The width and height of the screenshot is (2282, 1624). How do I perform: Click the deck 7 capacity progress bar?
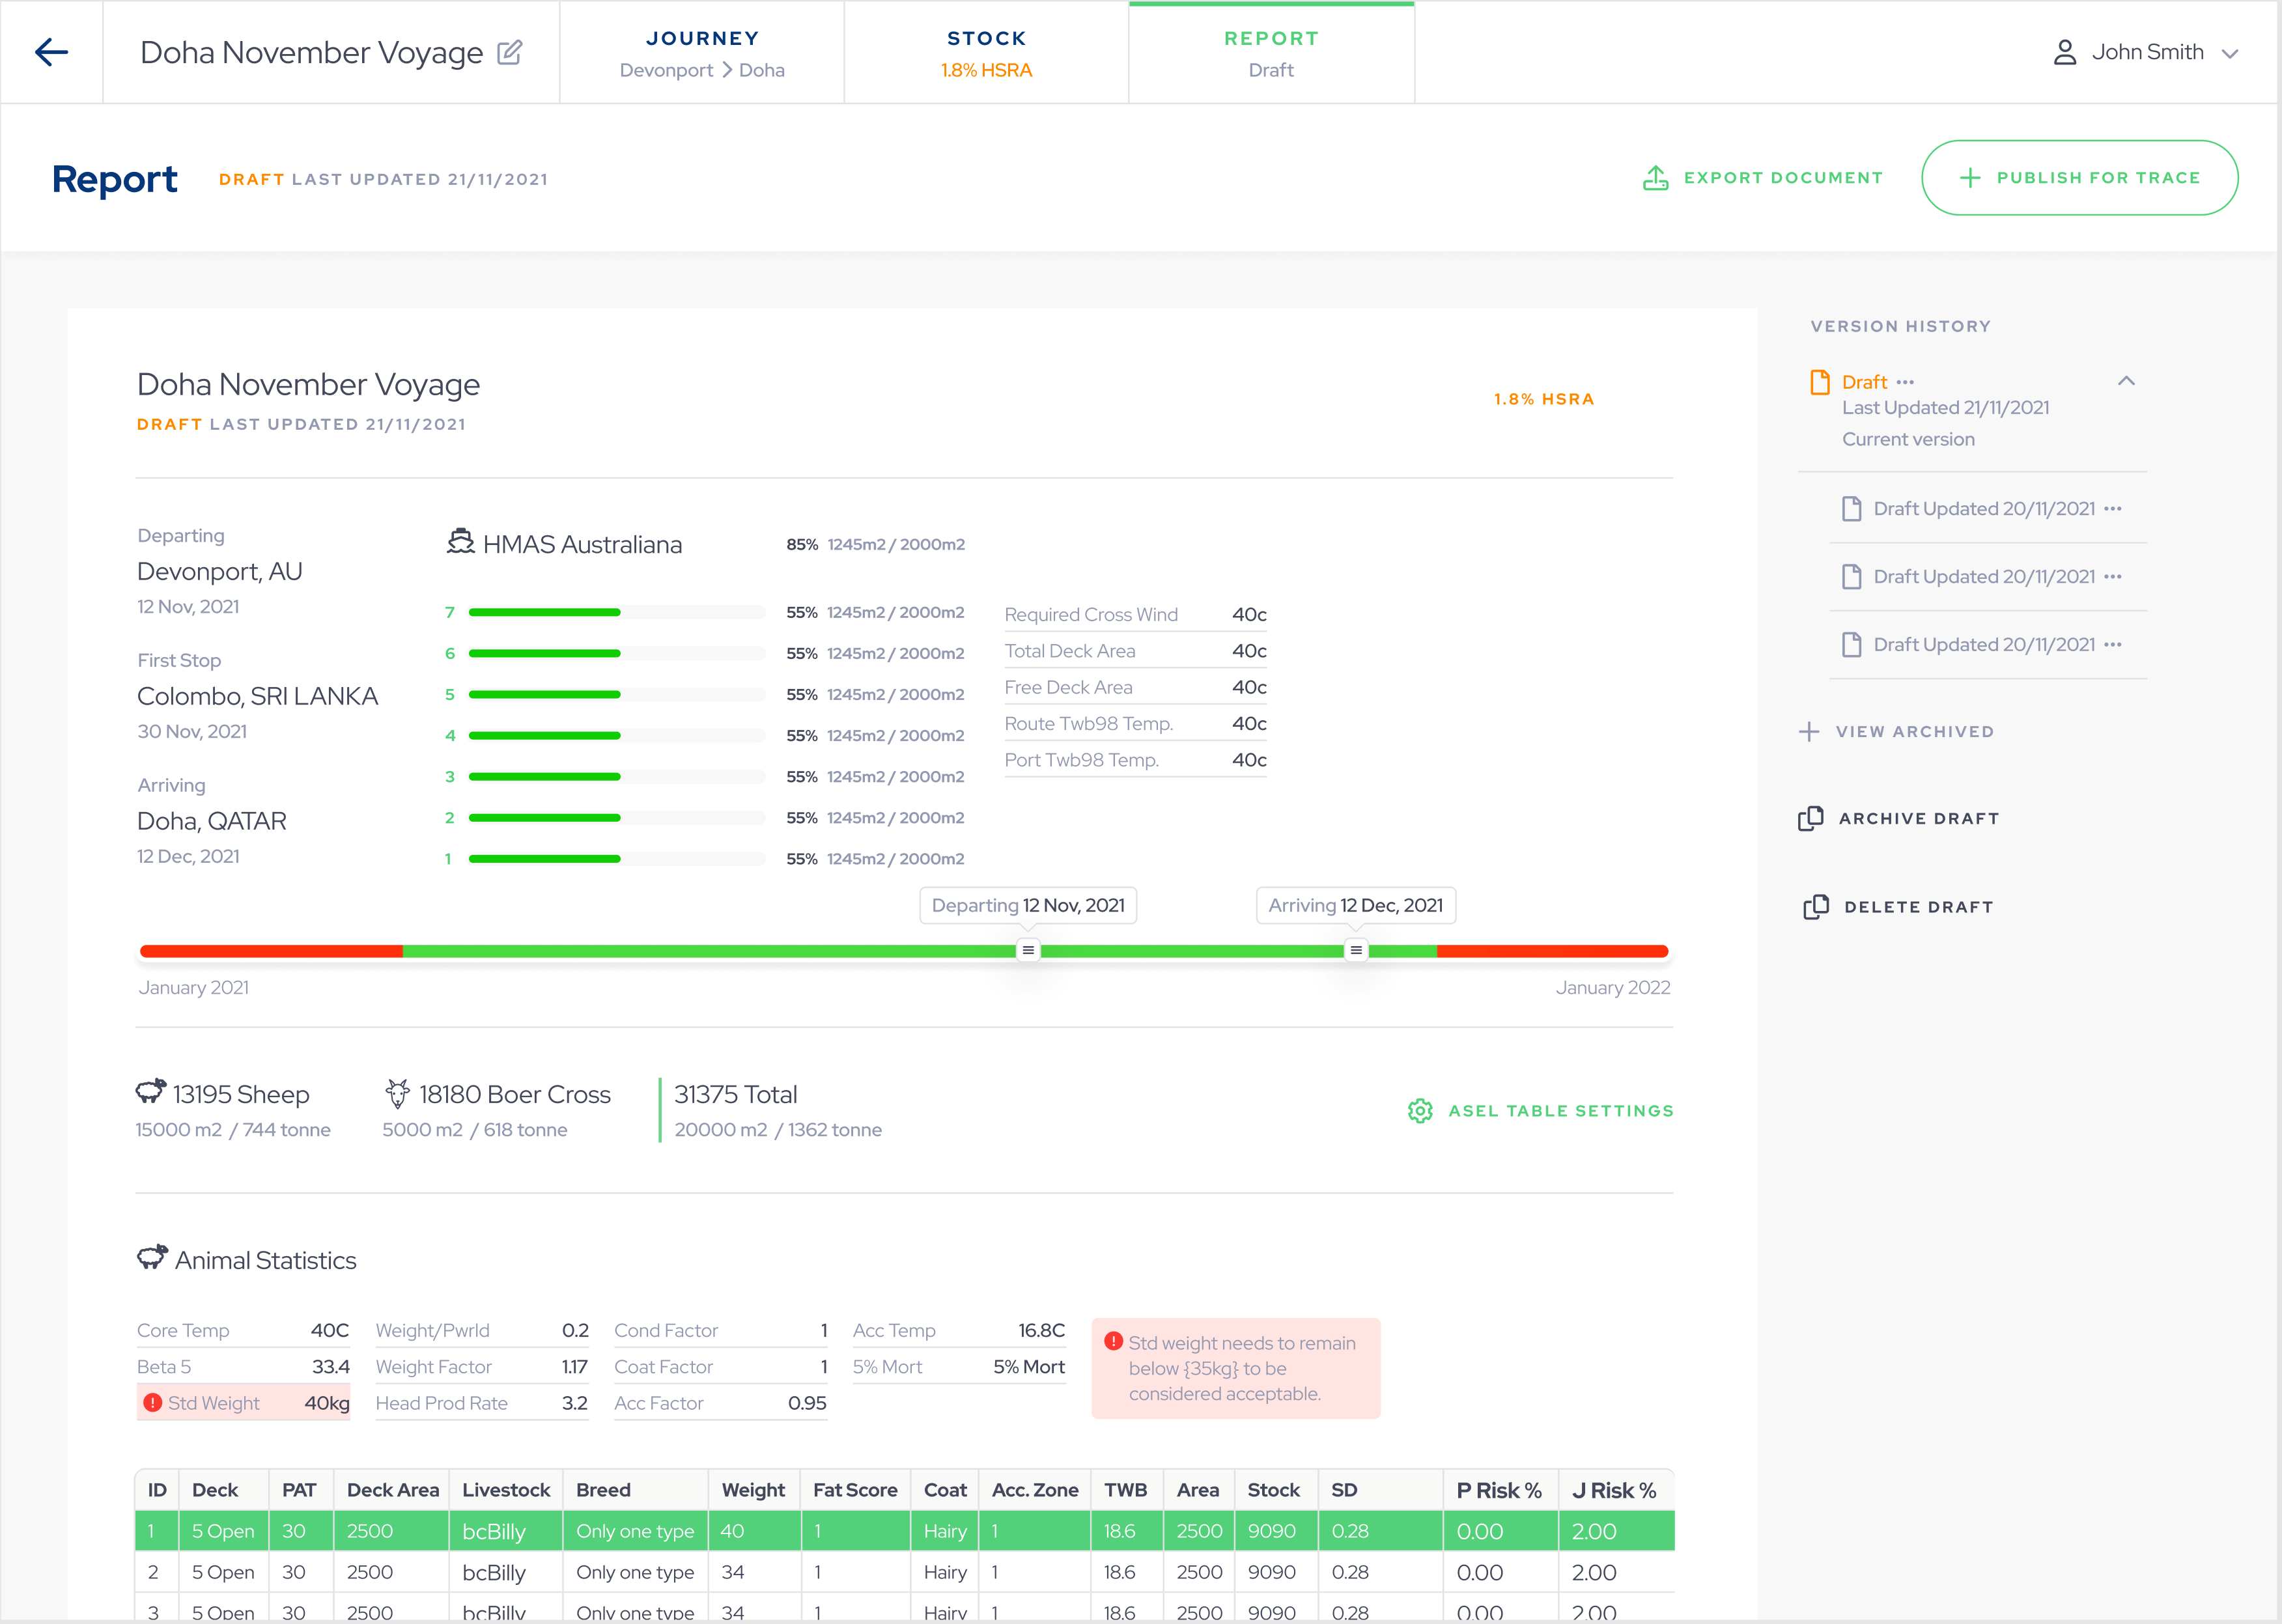coord(617,612)
